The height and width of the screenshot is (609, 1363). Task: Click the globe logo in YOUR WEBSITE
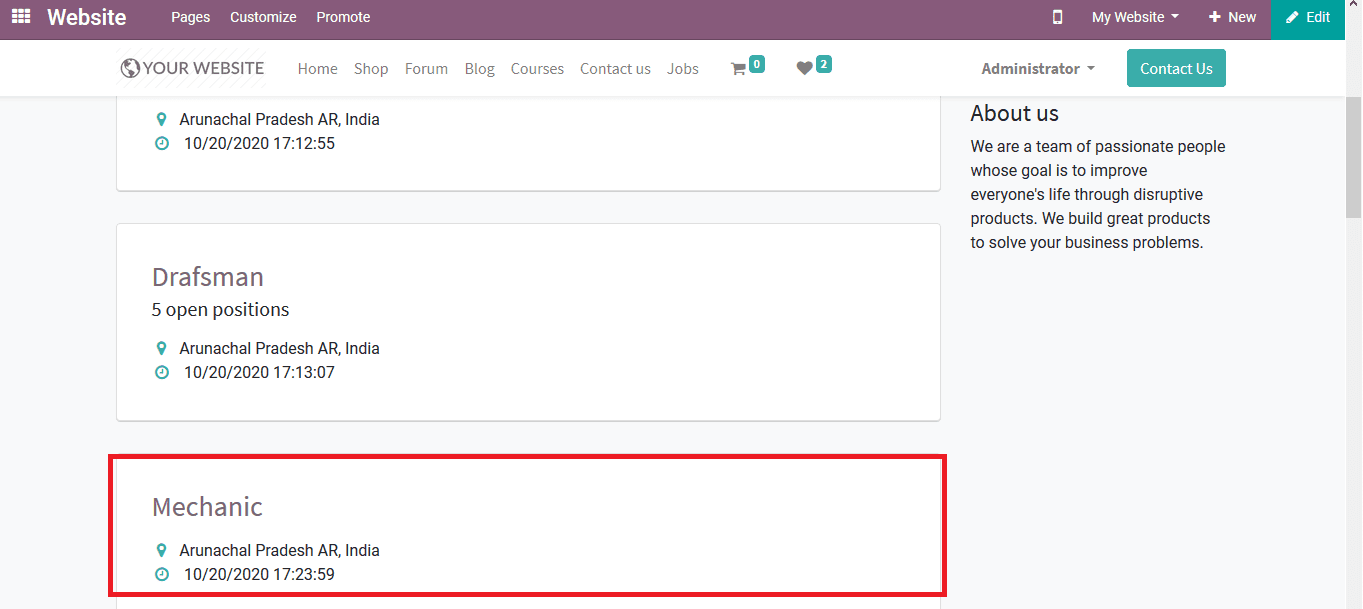point(130,68)
